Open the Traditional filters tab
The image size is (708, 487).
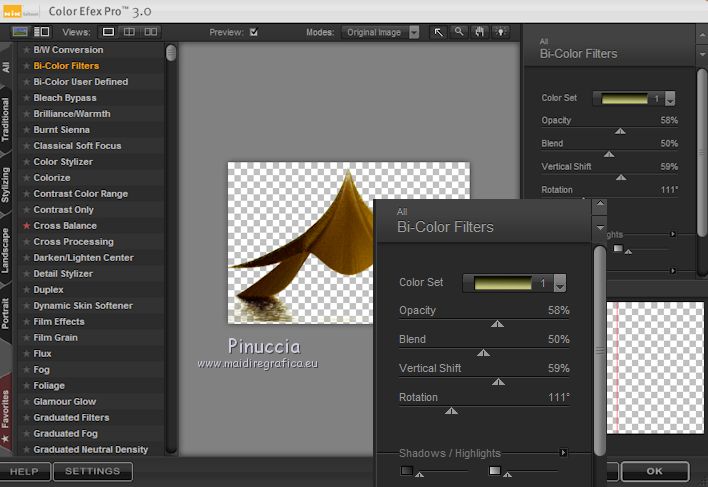pyautogui.click(x=5, y=120)
